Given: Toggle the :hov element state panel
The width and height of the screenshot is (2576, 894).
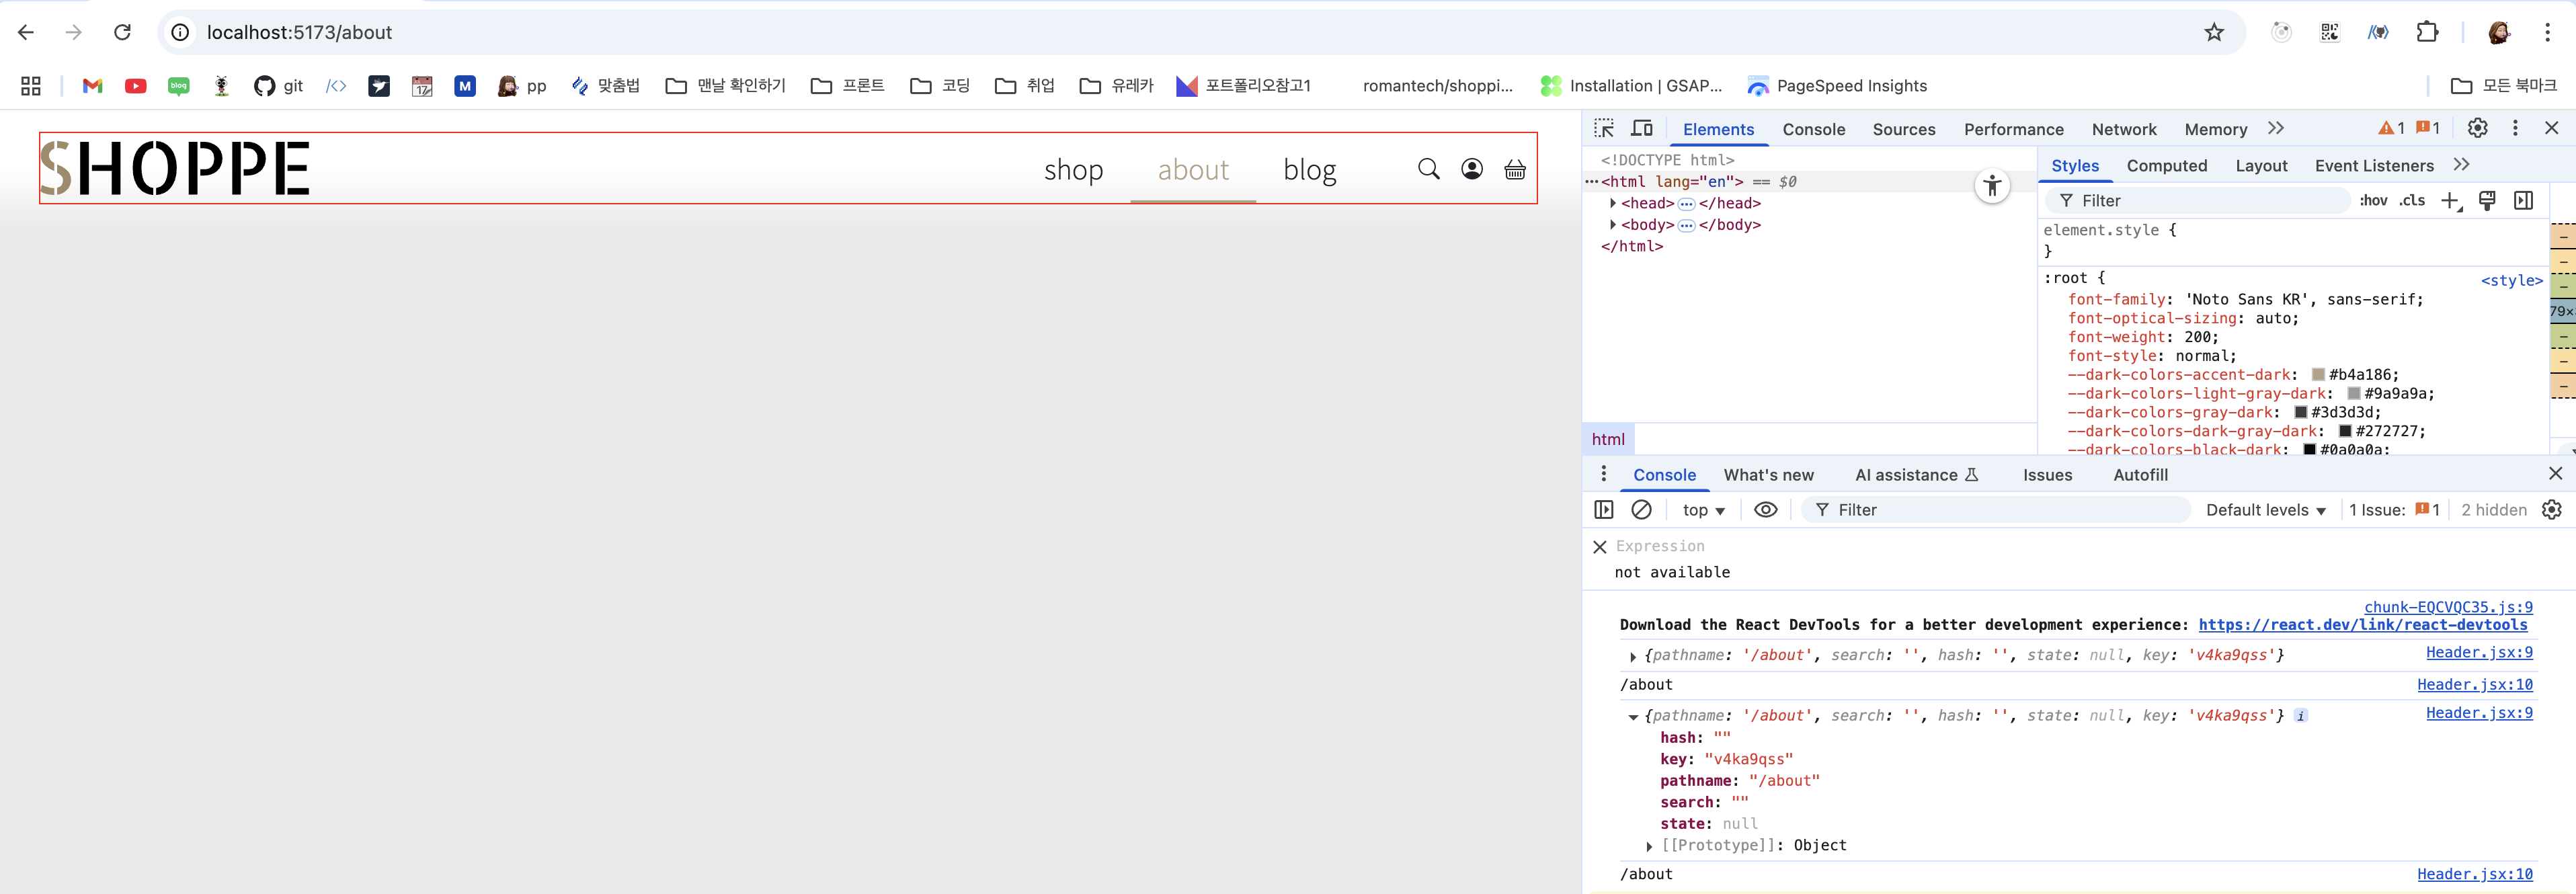Looking at the screenshot, I should click(2373, 201).
